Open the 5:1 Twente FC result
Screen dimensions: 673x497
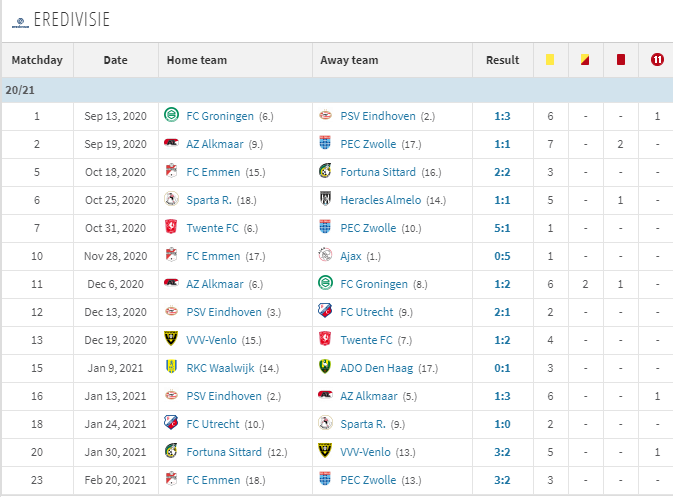502,228
